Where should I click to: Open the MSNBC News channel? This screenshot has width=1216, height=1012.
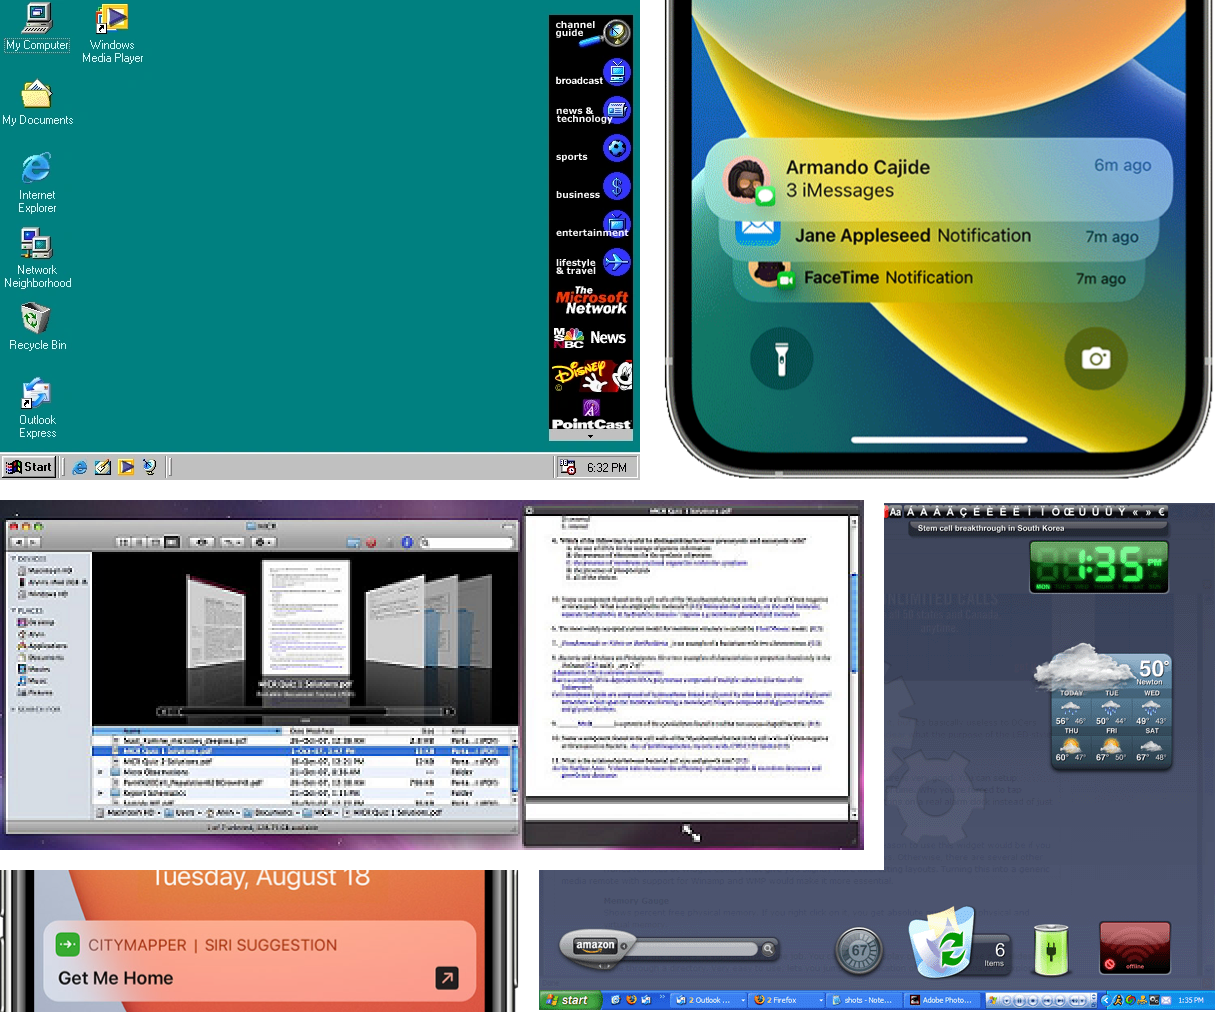[592, 338]
